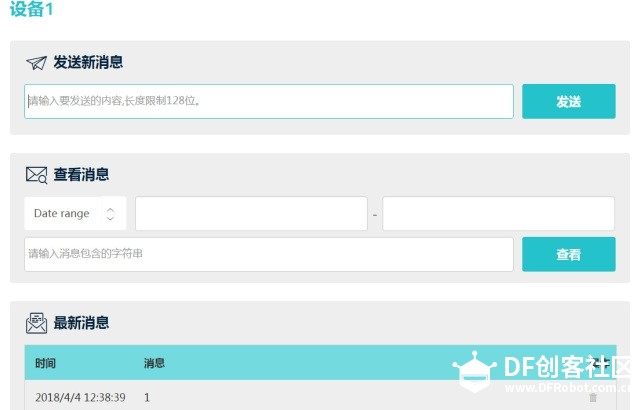
Task: Click the end date input box
Action: coord(498,214)
